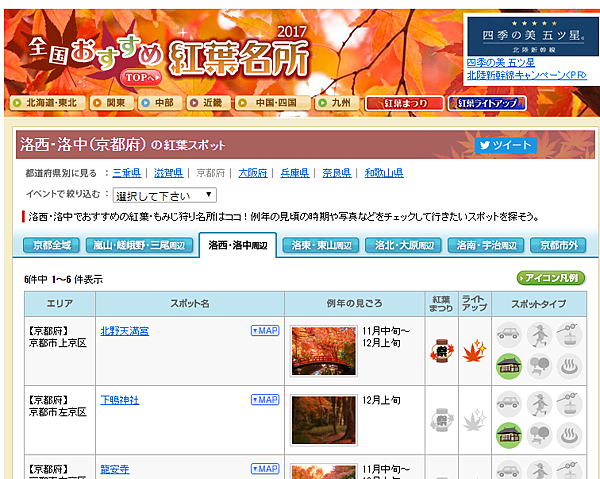The height and width of the screenshot is (479, 600).
Task: Click grey light-up maple icon for 下鴨神社
Action: click(474, 420)
